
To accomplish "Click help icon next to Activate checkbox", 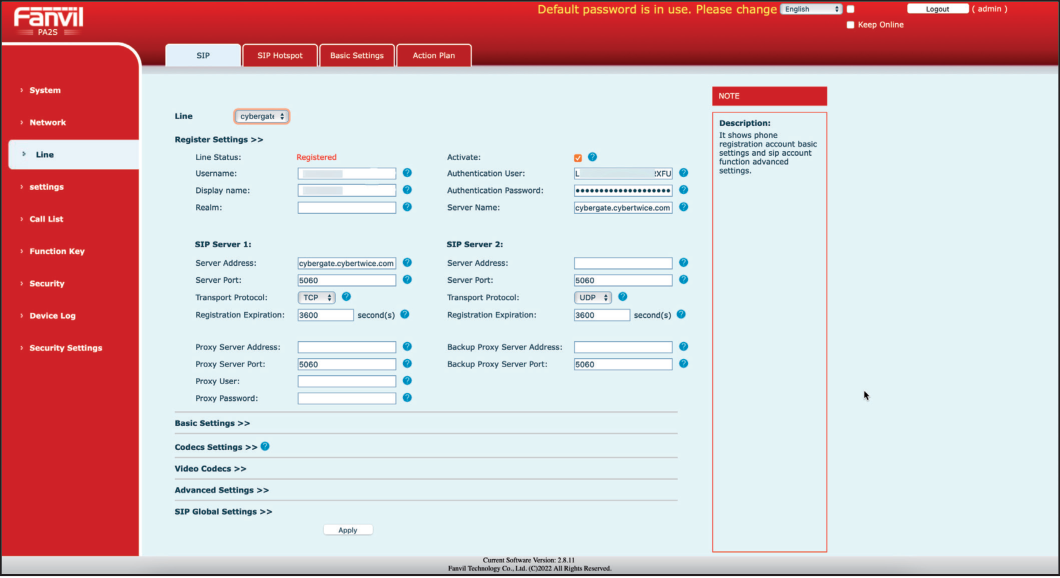I will point(592,157).
